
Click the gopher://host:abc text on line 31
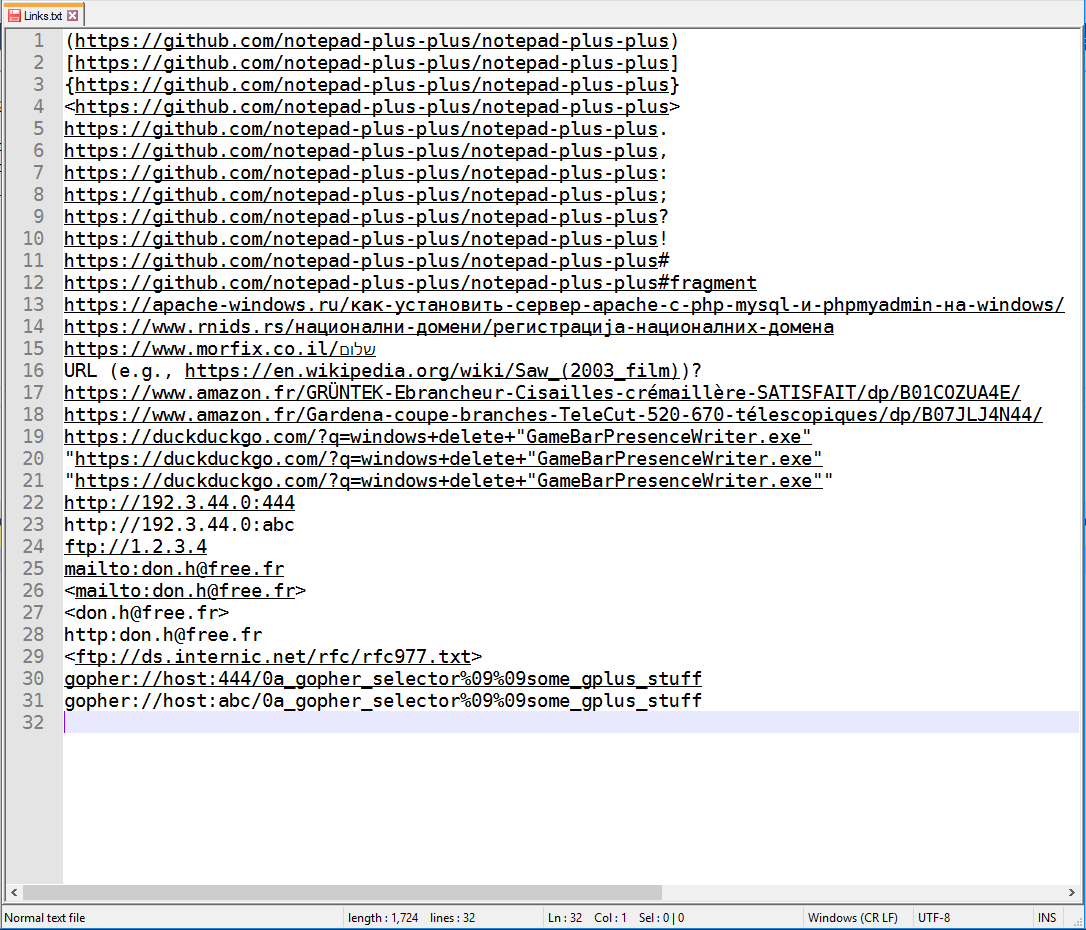click(x=383, y=701)
